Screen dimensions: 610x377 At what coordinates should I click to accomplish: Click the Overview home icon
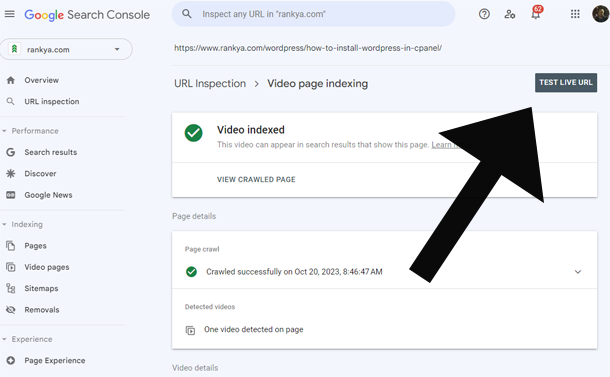click(11, 80)
